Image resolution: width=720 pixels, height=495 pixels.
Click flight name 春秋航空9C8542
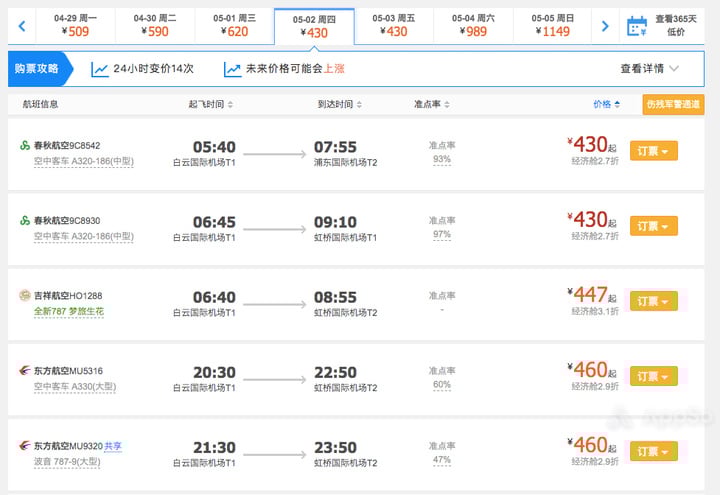point(67,146)
